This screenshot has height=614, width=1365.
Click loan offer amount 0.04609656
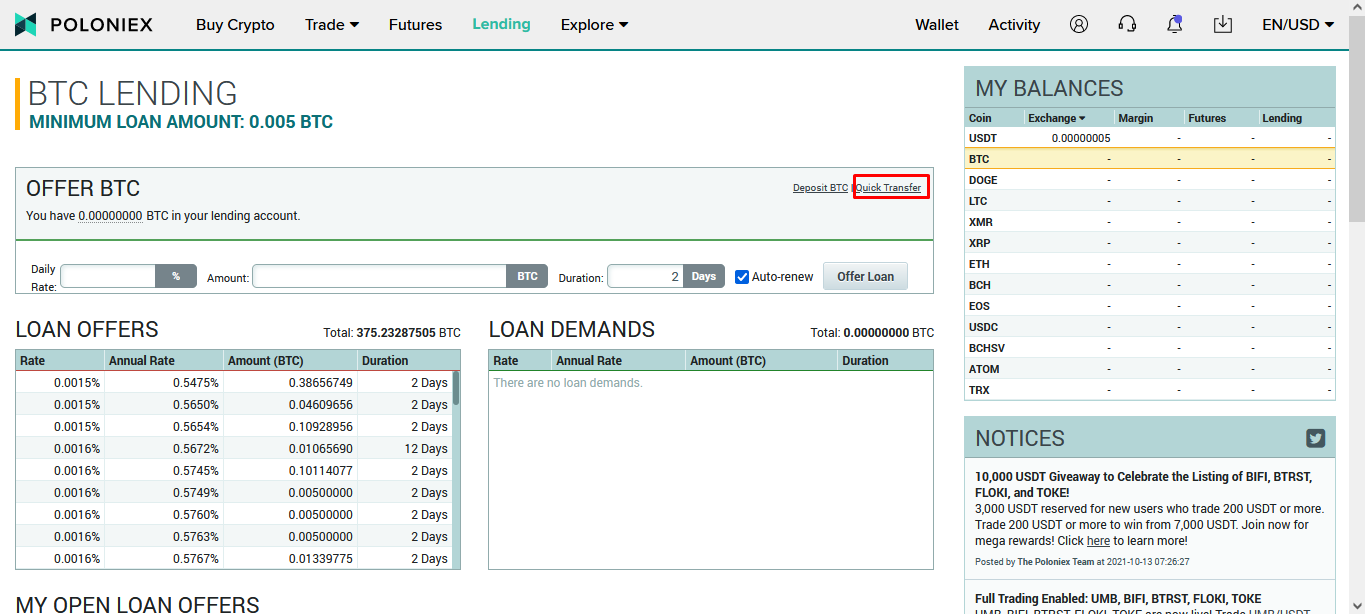click(321, 405)
